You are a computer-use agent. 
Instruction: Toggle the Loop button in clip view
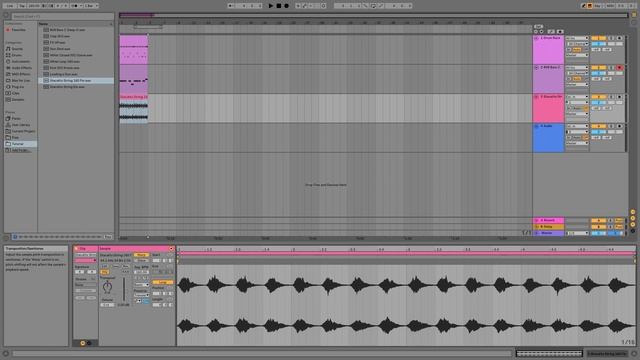tap(162, 282)
